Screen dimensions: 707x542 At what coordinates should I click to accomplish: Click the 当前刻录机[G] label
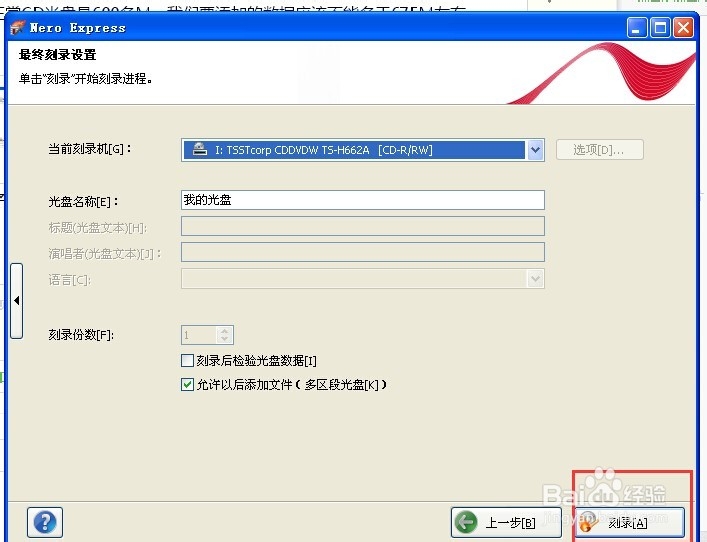pos(89,149)
